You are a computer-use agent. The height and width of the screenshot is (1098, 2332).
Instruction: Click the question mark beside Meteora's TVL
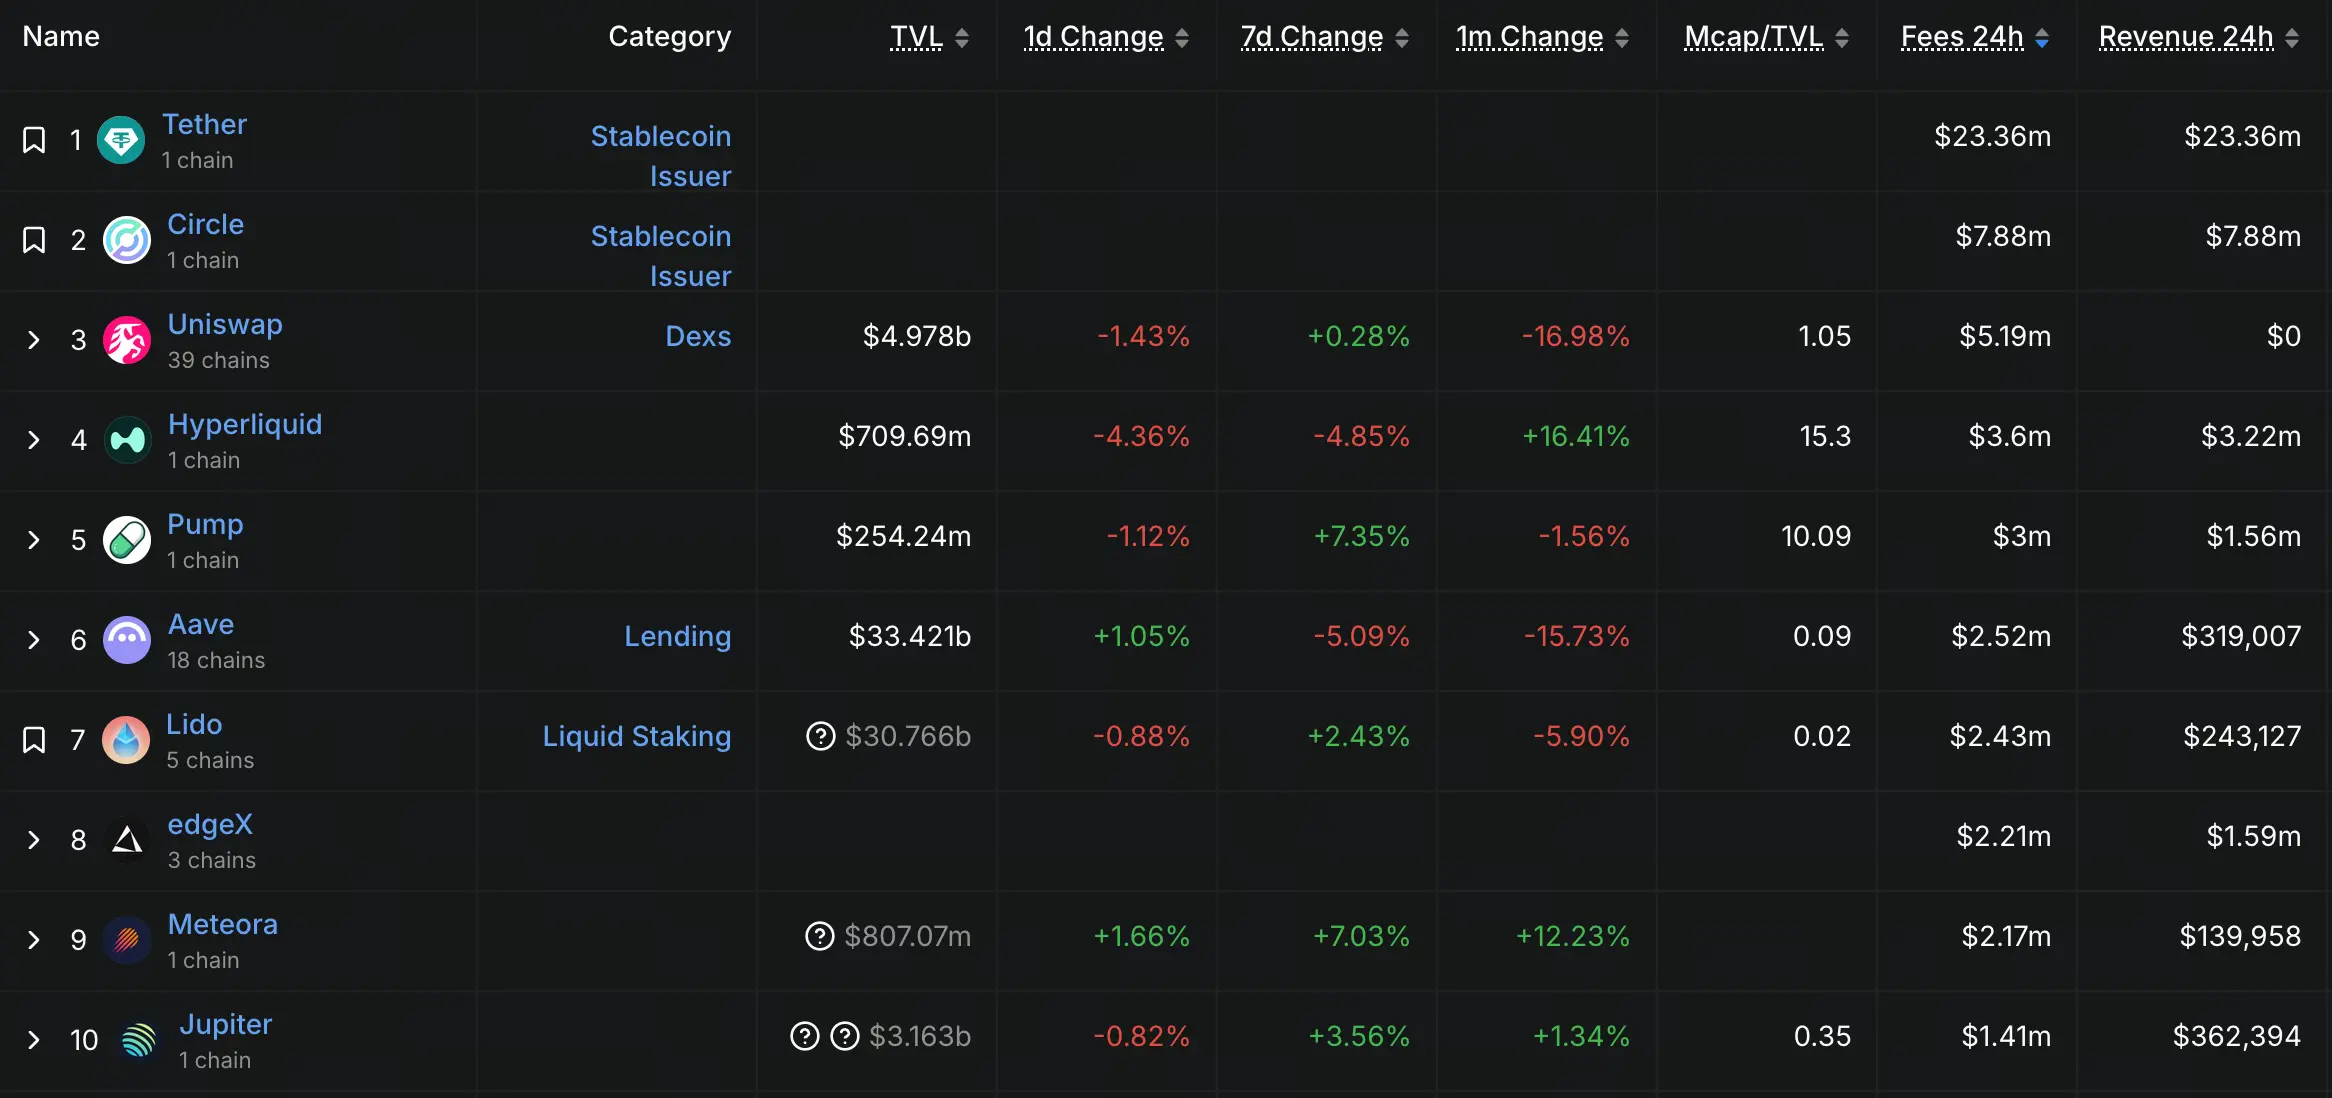pos(819,937)
